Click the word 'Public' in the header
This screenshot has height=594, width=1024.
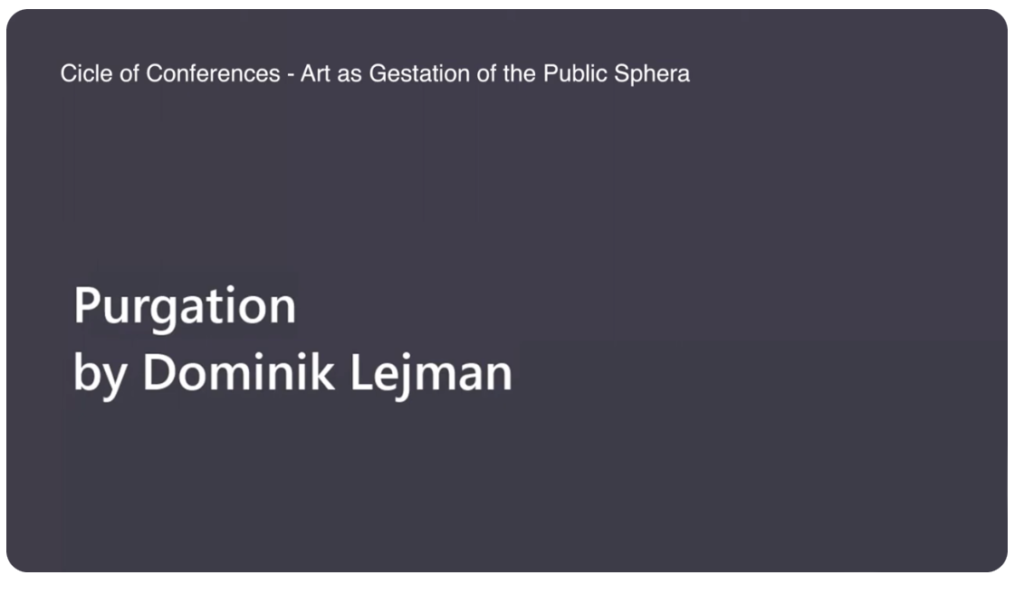click(575, 73)
